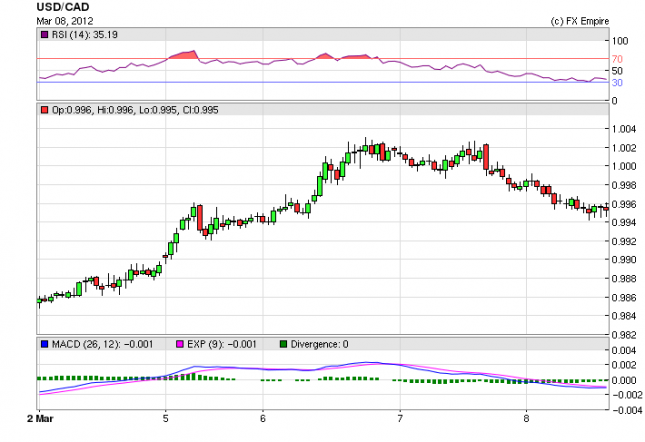This screenshot has width=645, height=442.
Task: Click the MACD axis label 0.002
Action: coord(624,365)
